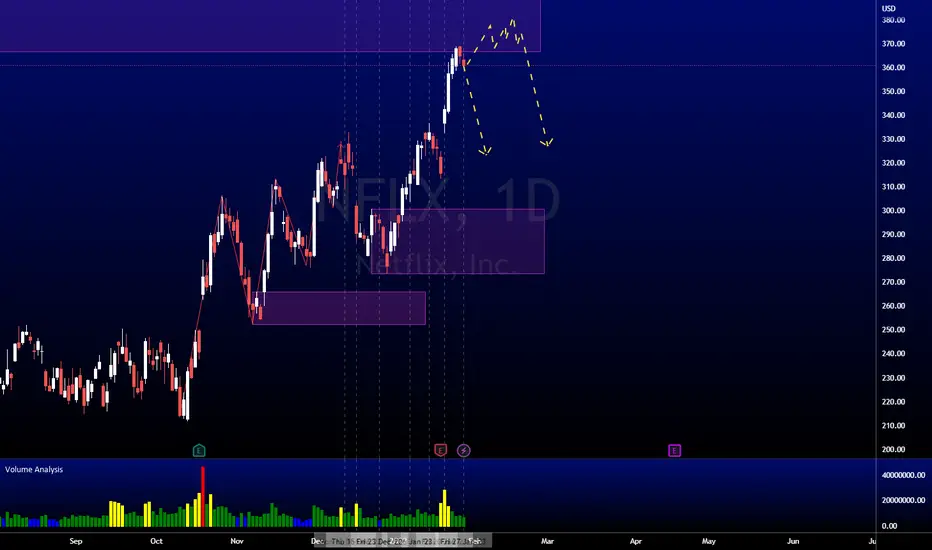This screenshot has height=550, width=932.
Task: Click the 340.00 price axis label
Action: click(893, 115)
